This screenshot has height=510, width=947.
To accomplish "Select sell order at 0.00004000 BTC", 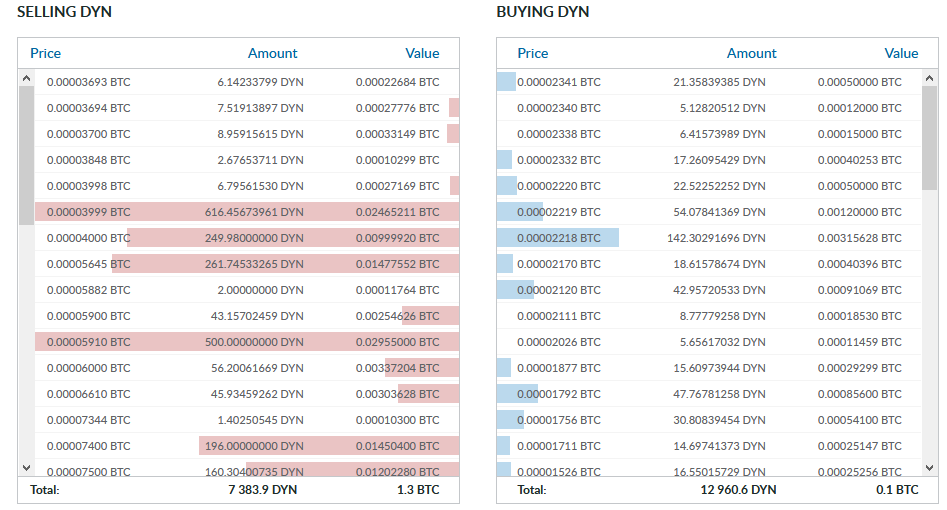I will click(247, 238).
